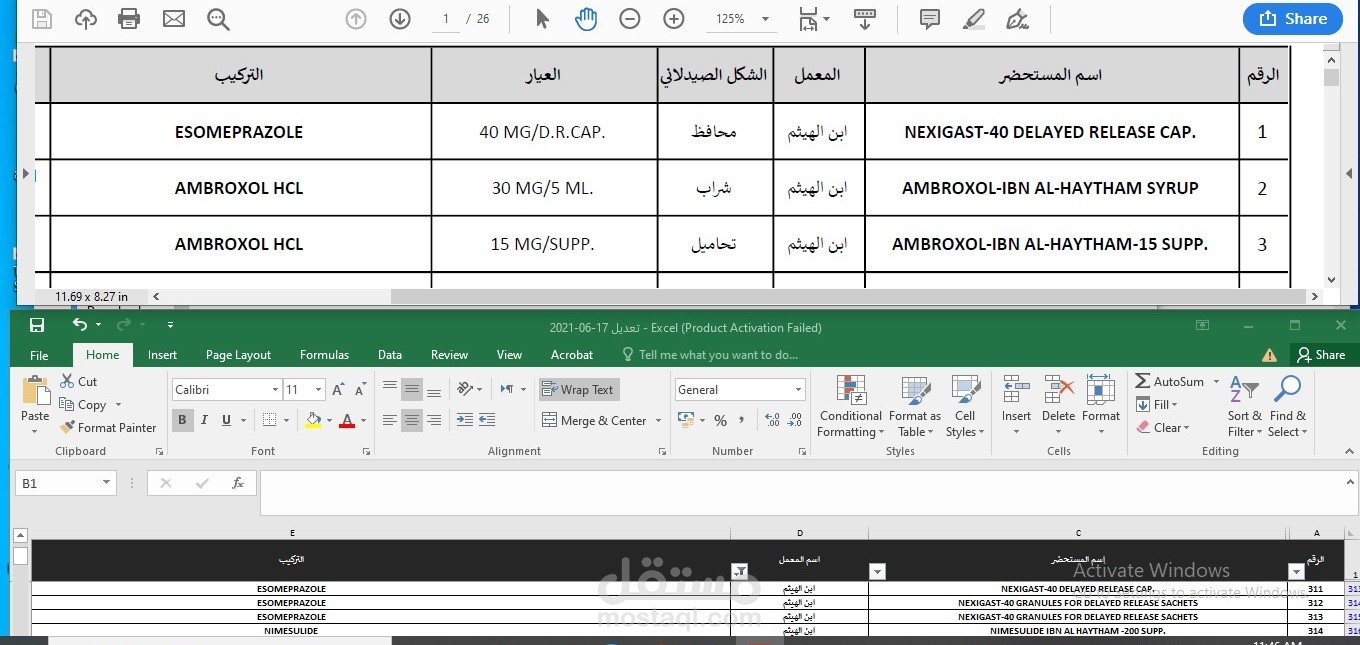Open the File menu in Excel
Viewport: 1360px width, 645px height.
click(x=39, y=355)
